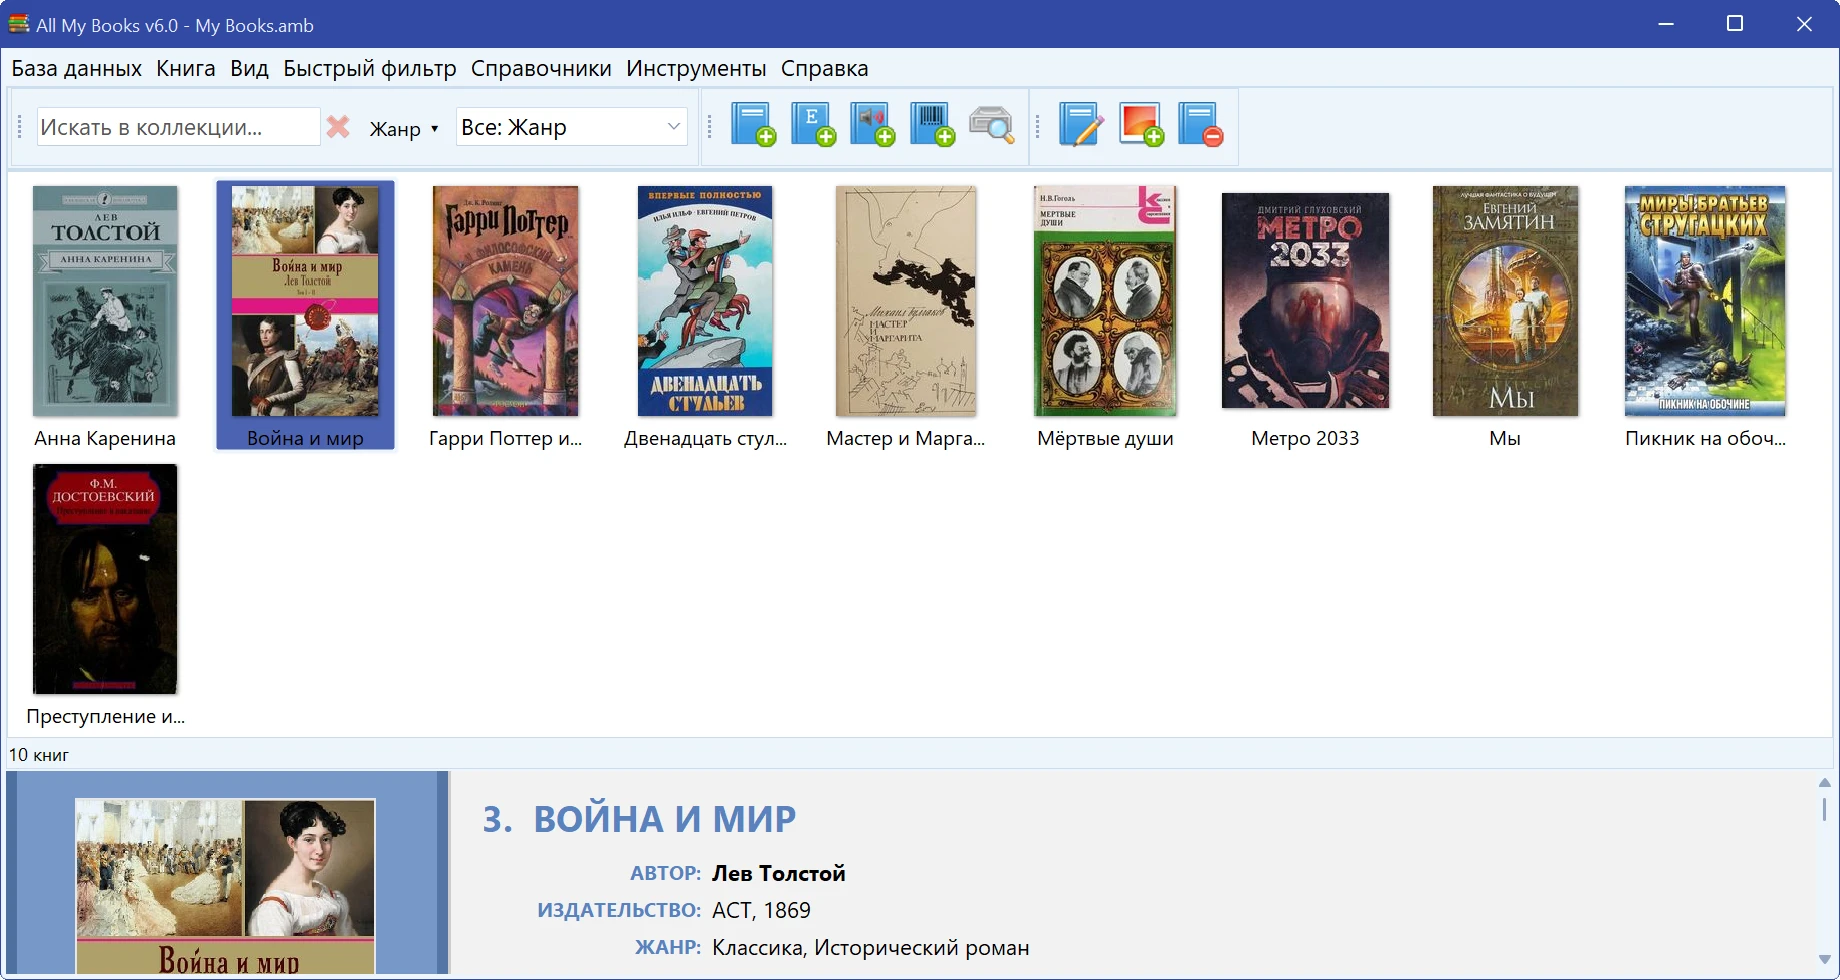
Task: Open the База данных menu
Action: [77, 69]
